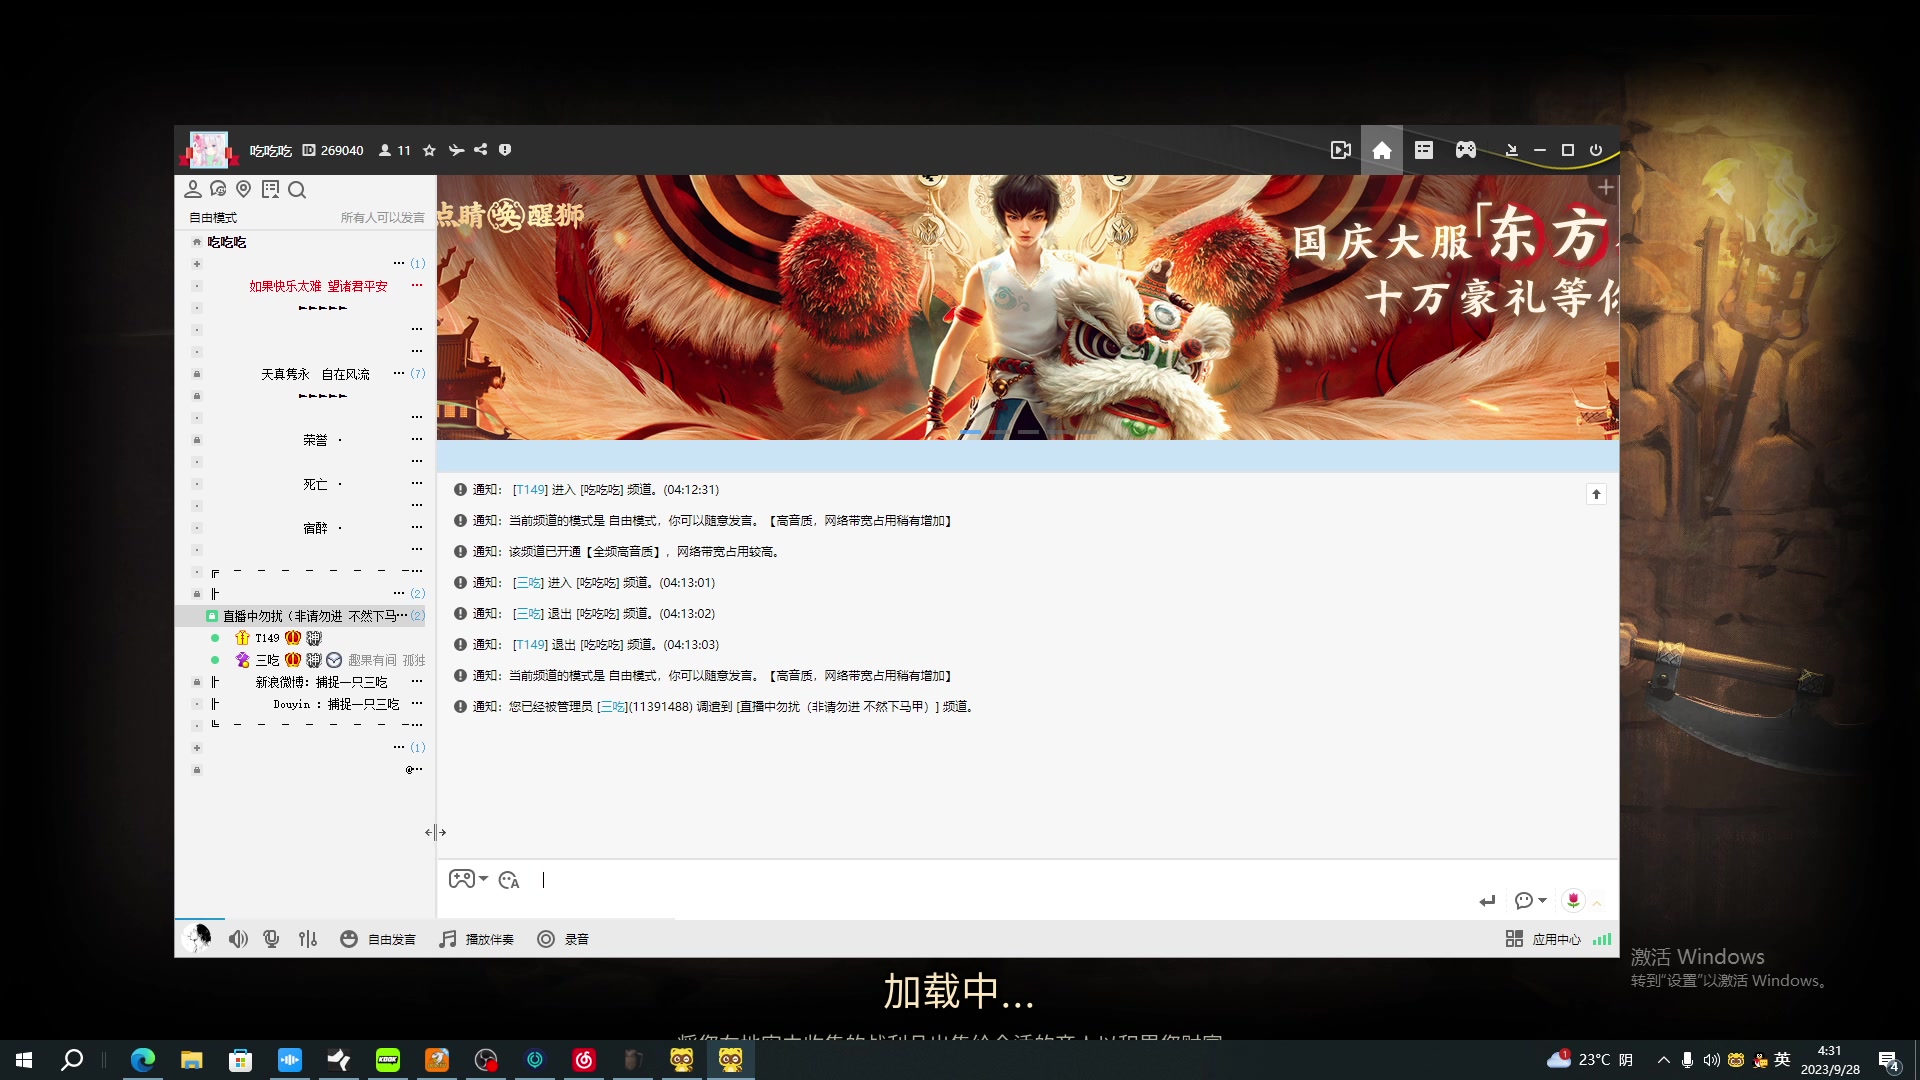Image resolution: width=1920 pixels, height=1080 pixels.
Task: Select the home tab icon
Action: point(1382,150)
